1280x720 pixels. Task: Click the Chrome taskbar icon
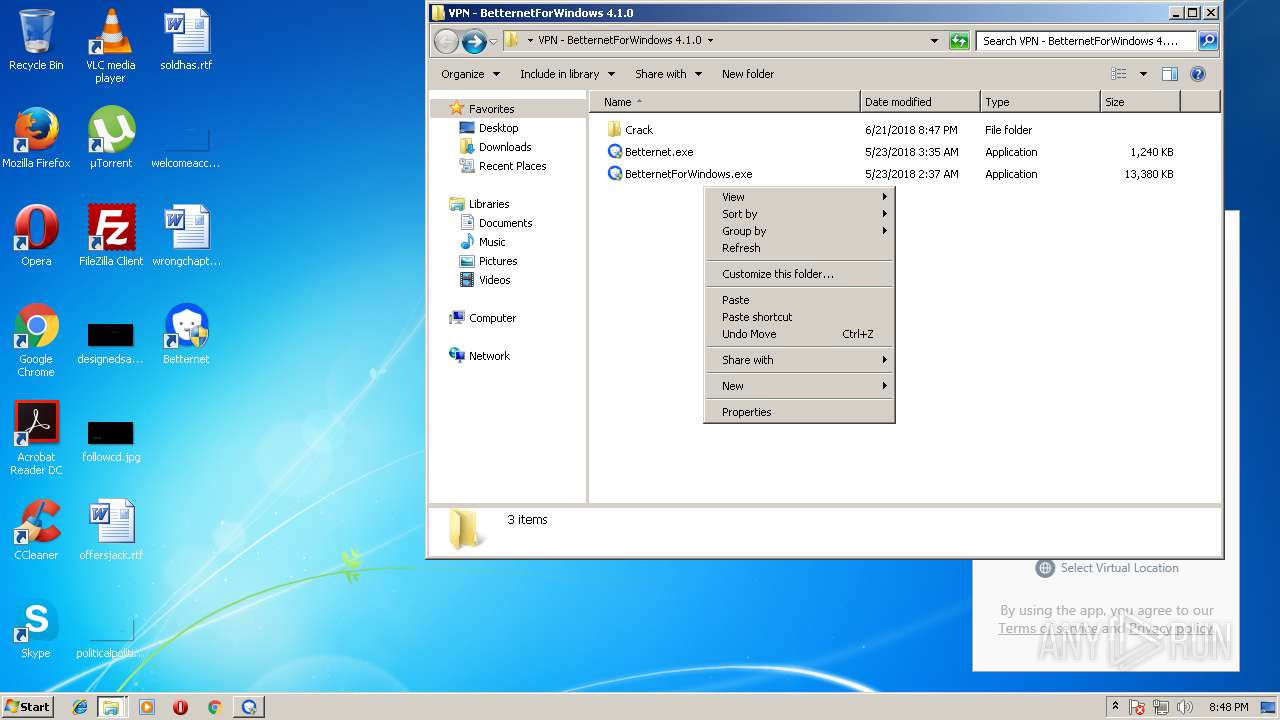[214, 707]
